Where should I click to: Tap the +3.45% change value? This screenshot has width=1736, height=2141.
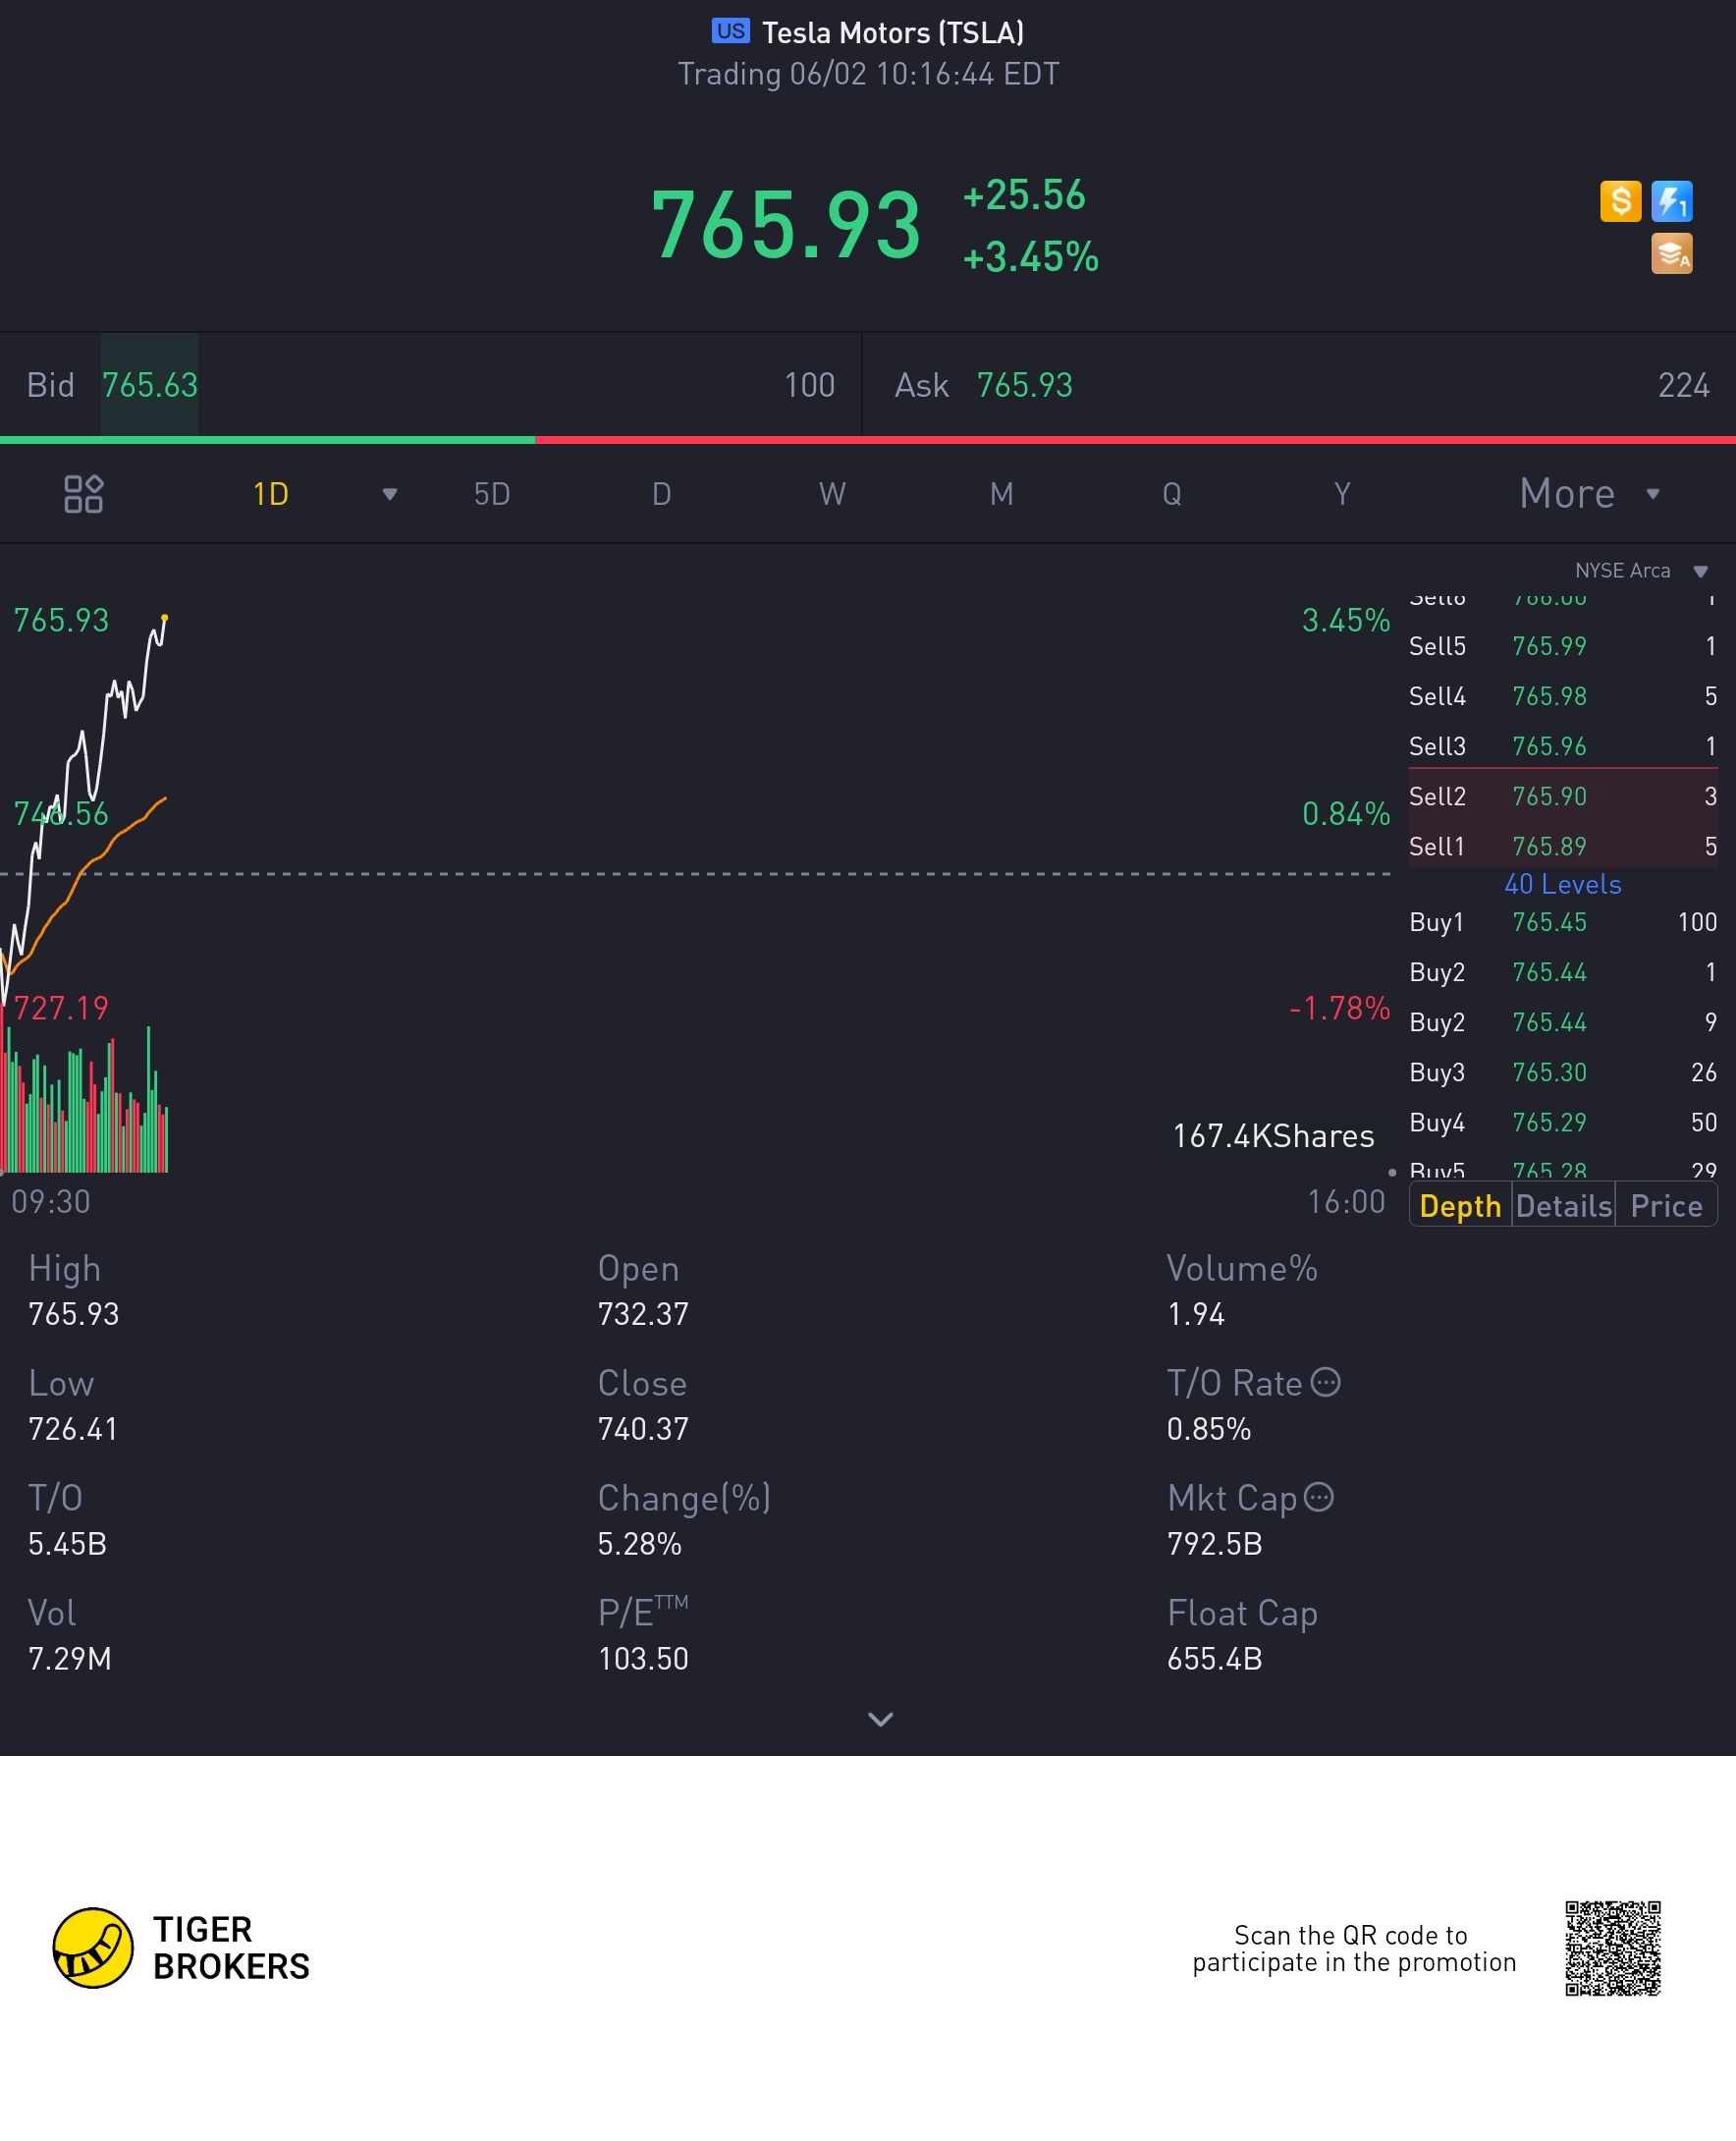[x=1030, y=257]
